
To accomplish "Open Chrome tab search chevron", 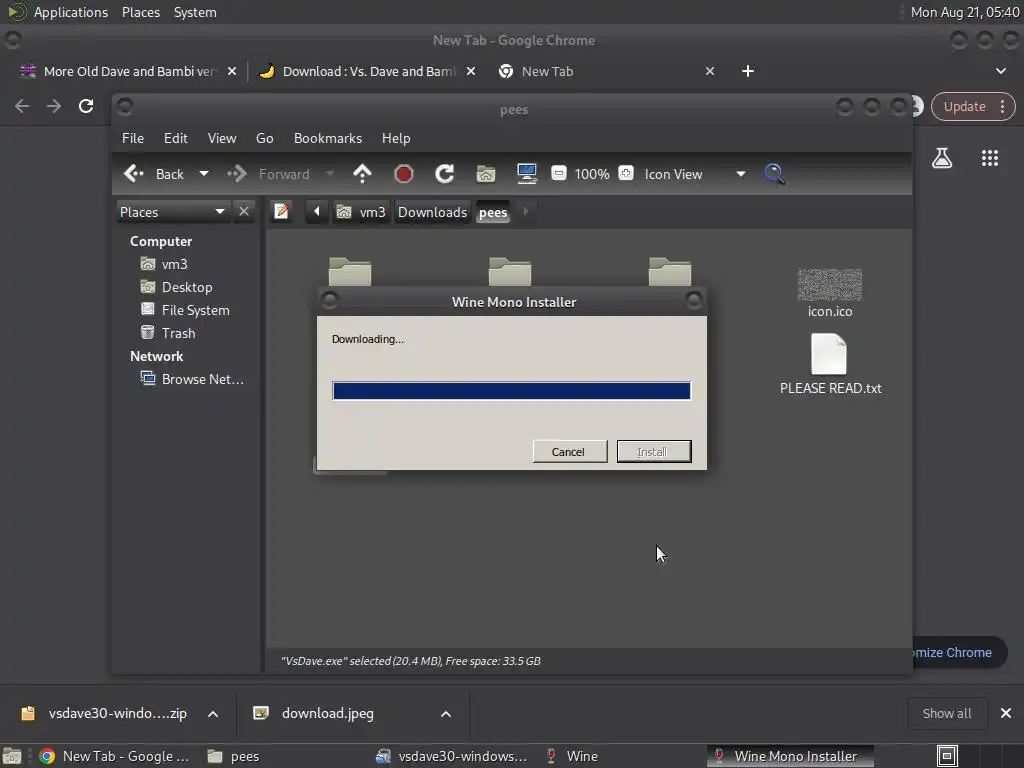I will tap(1000, 71).
